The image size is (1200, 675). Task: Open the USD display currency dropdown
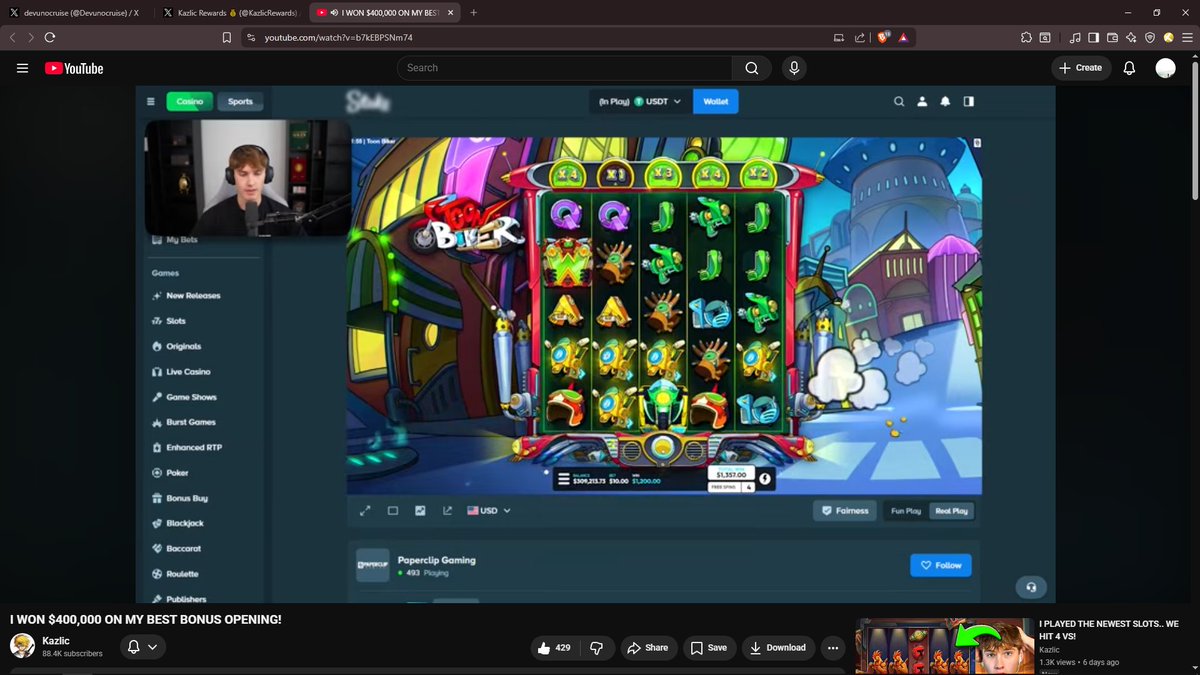[489, 510]
